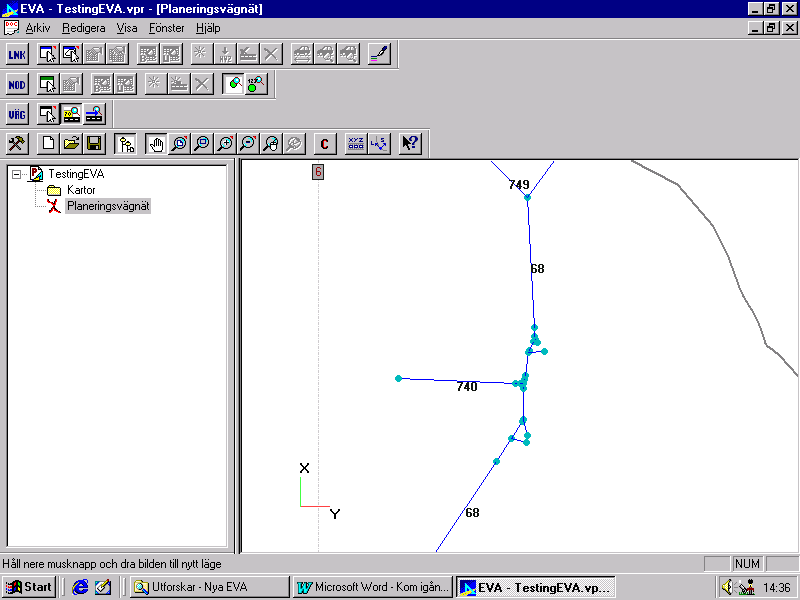This screenshot has width=800, height=600.
Task: Switch to Utforskar - Nya EVA taskbar window
Action: coord(210,587)
